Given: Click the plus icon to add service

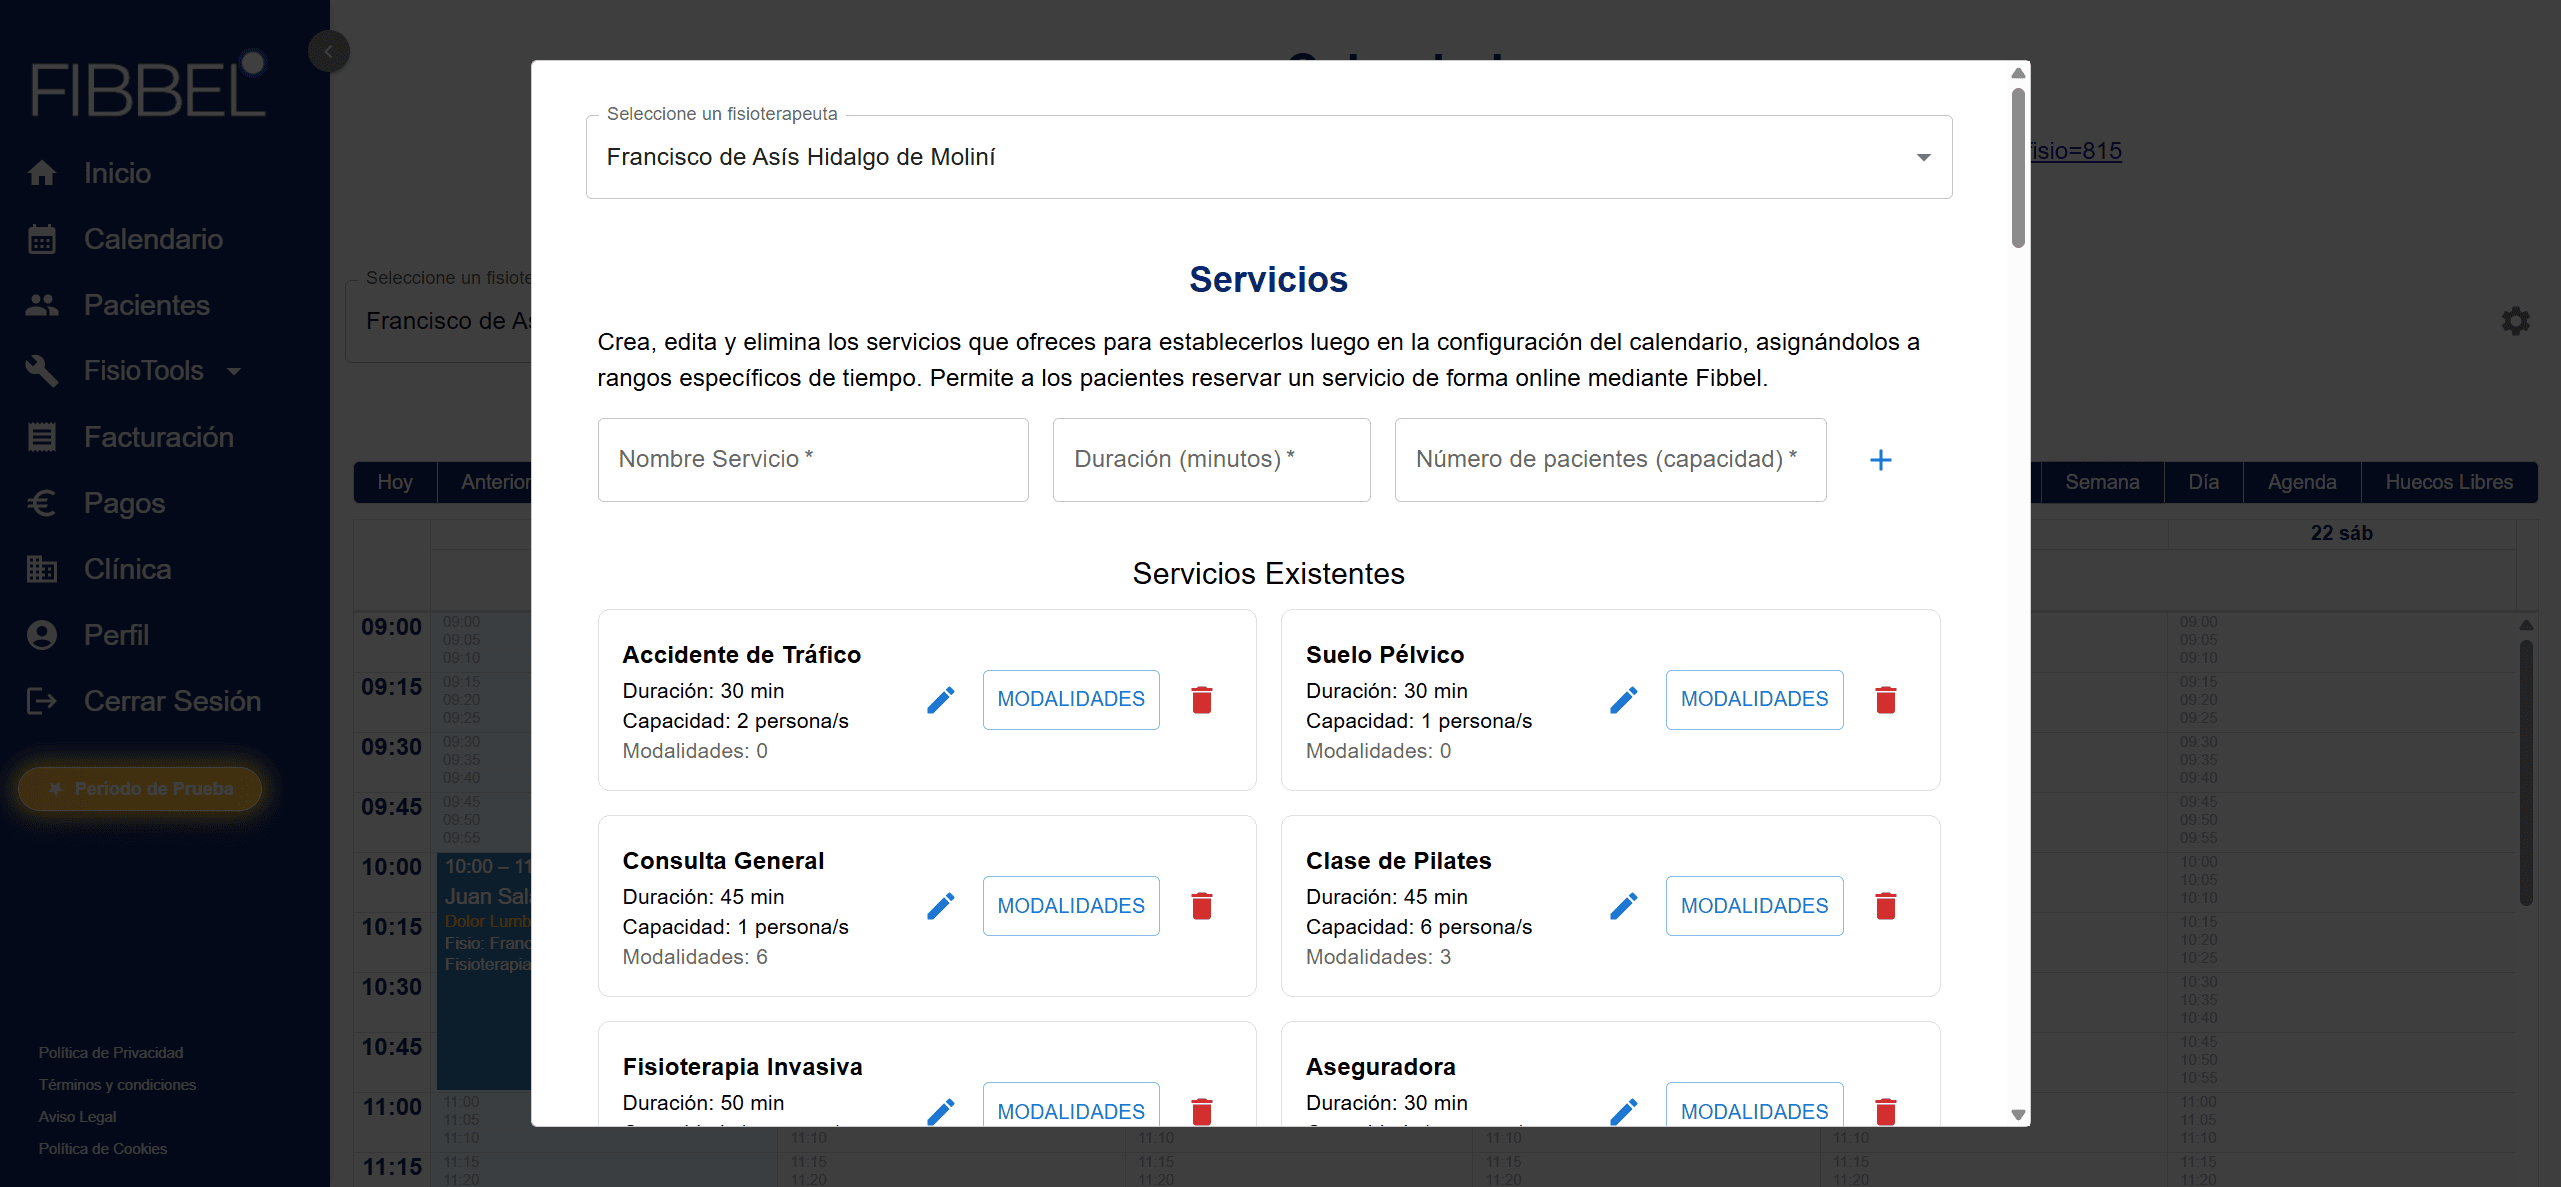Looking at the screenshot, I should [x=1880, y=460].
